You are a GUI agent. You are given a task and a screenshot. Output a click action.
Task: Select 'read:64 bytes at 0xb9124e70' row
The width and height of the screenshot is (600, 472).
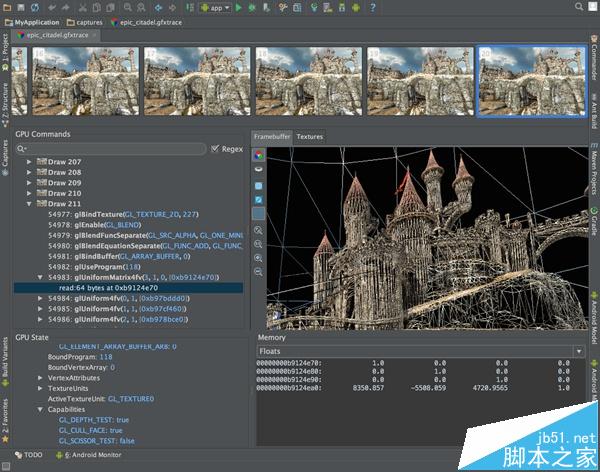click(x=128, y=288)
